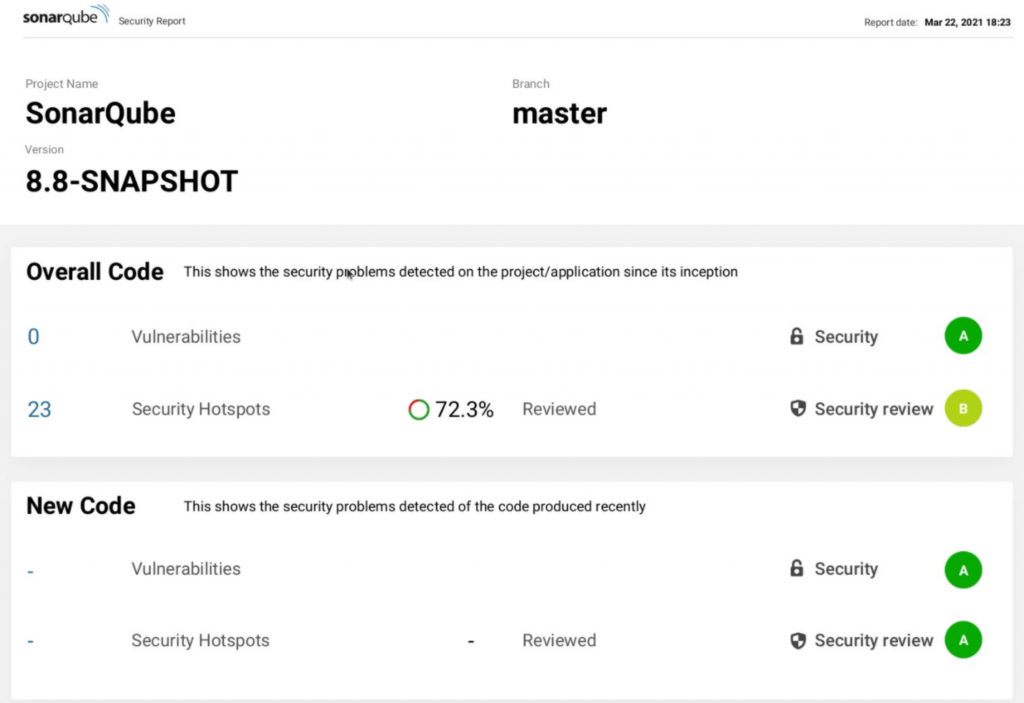This screenshot has width=1024, height=703.
Task: Click the Overall Code section heading
Action: coord(95,272)
